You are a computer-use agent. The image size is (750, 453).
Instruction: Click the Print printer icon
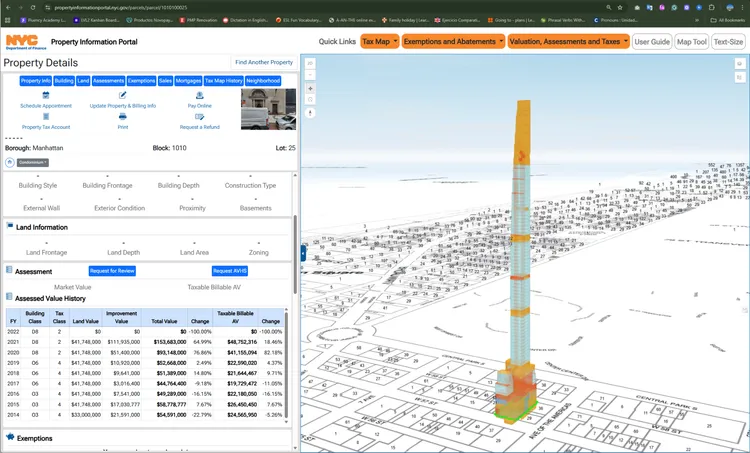(x=122, y=117)
